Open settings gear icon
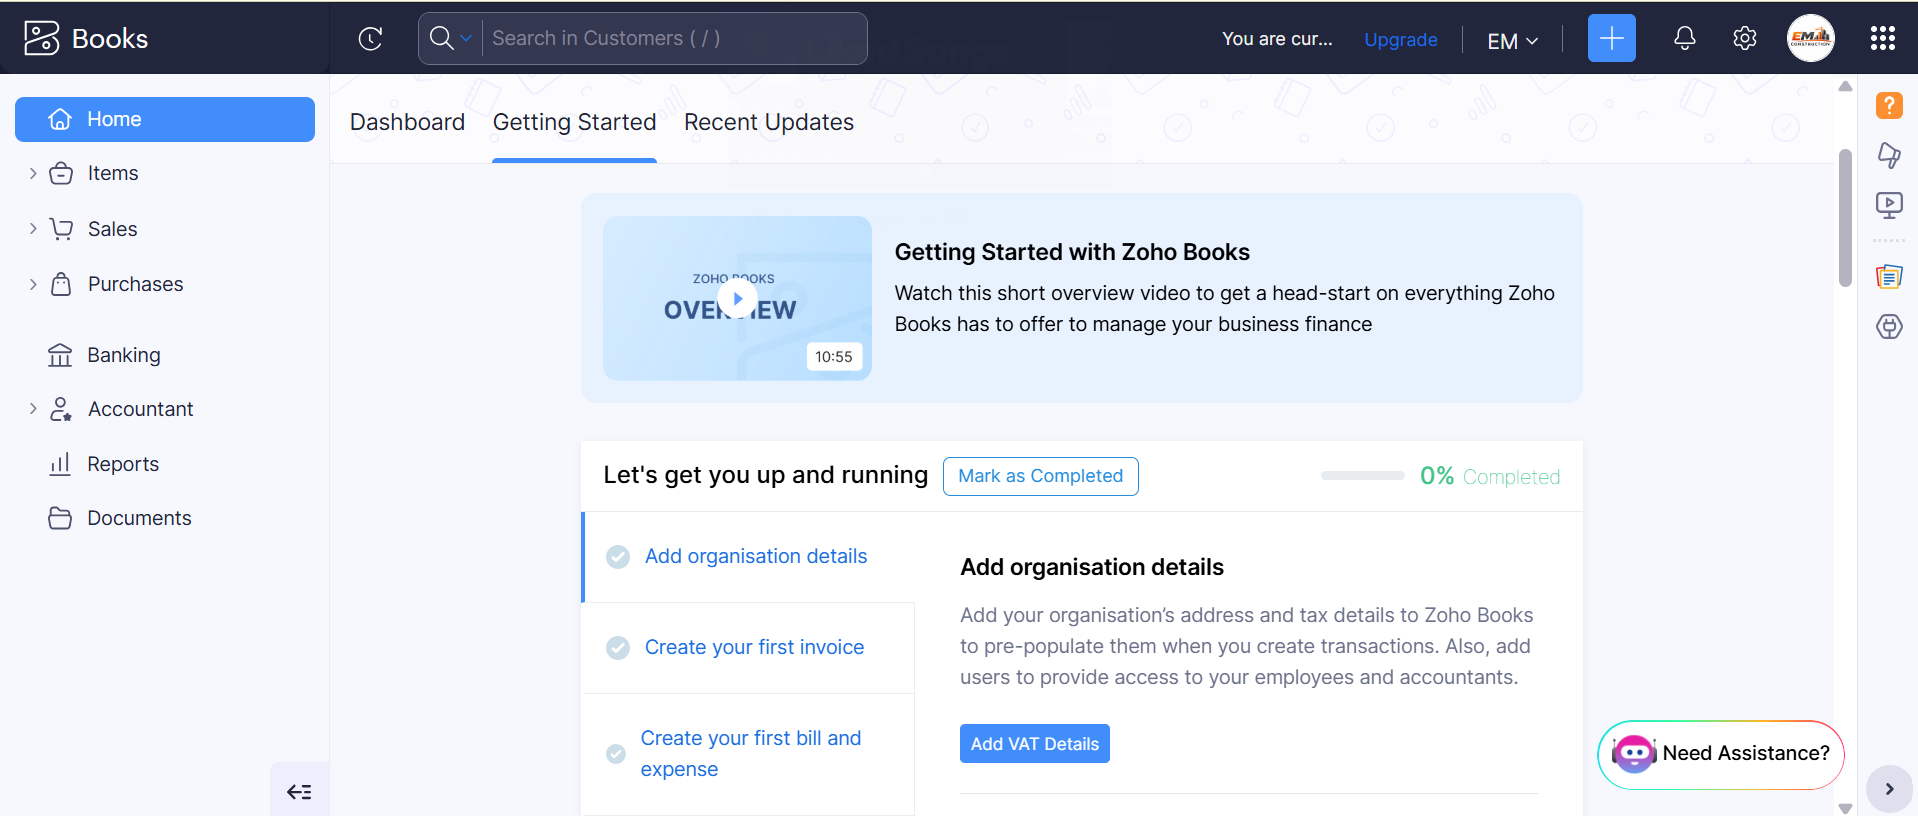Image resolution: width=1918 pixels, height=816 pixels. point(1744,38)
